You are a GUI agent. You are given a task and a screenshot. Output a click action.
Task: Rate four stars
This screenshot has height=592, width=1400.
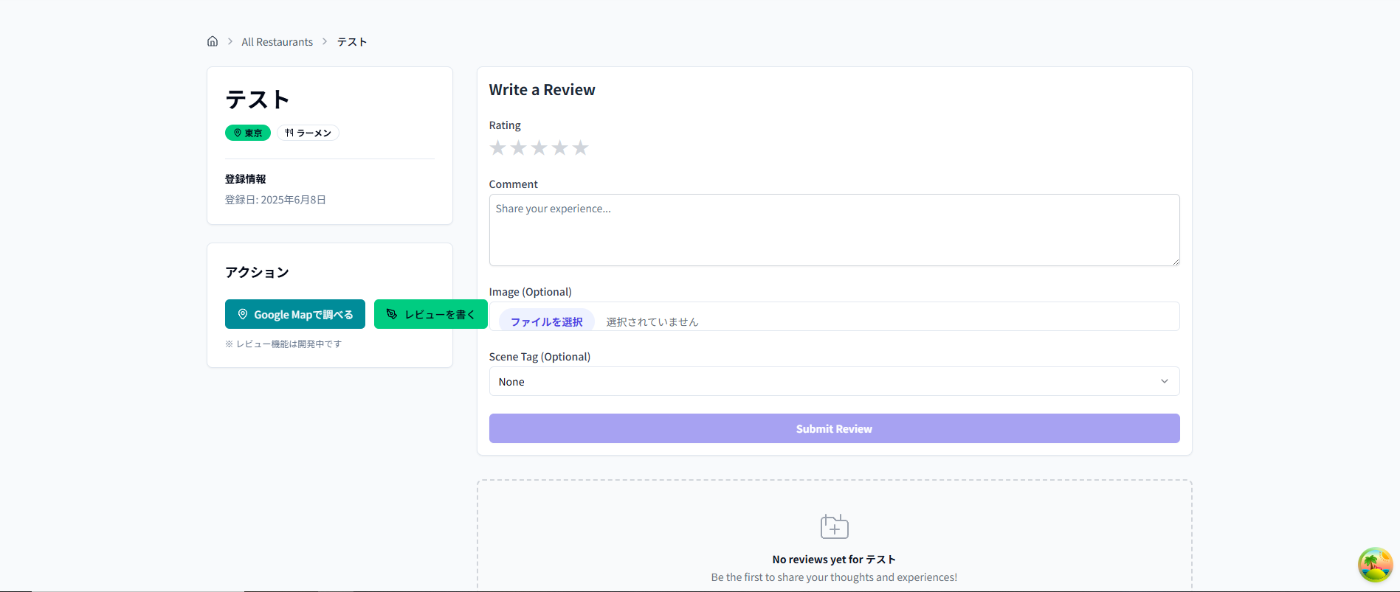click(x=560, y=148)
